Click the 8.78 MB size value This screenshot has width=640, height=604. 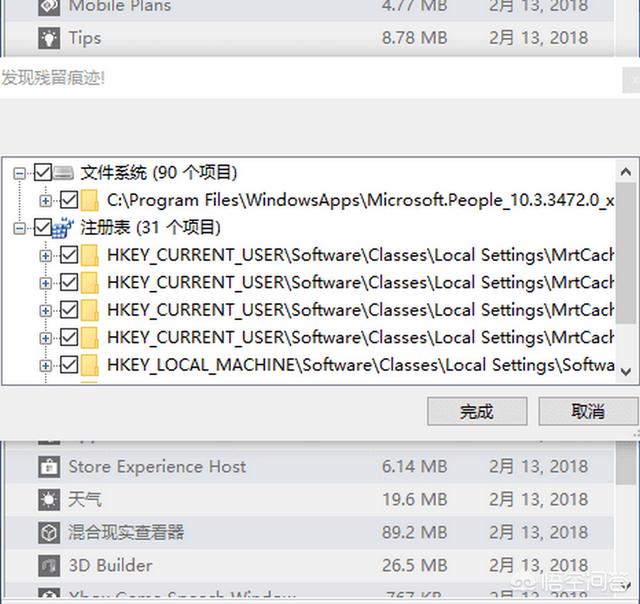point(415,38)
